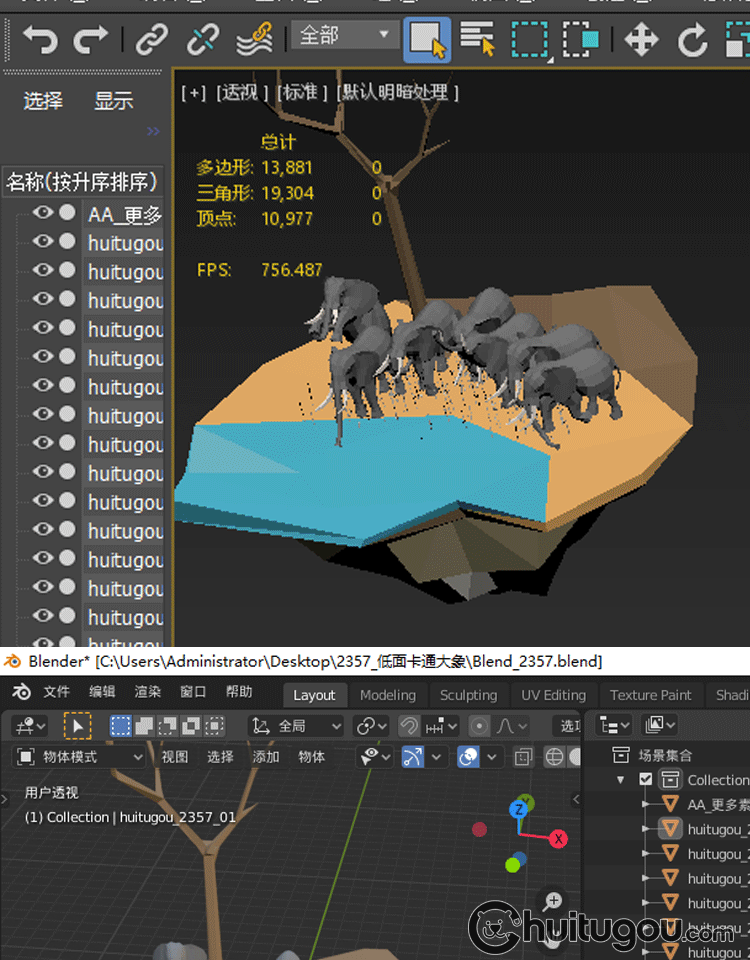
Task: Zoom the Blender viewport with magnifier icon
Action: click(552, 901)
